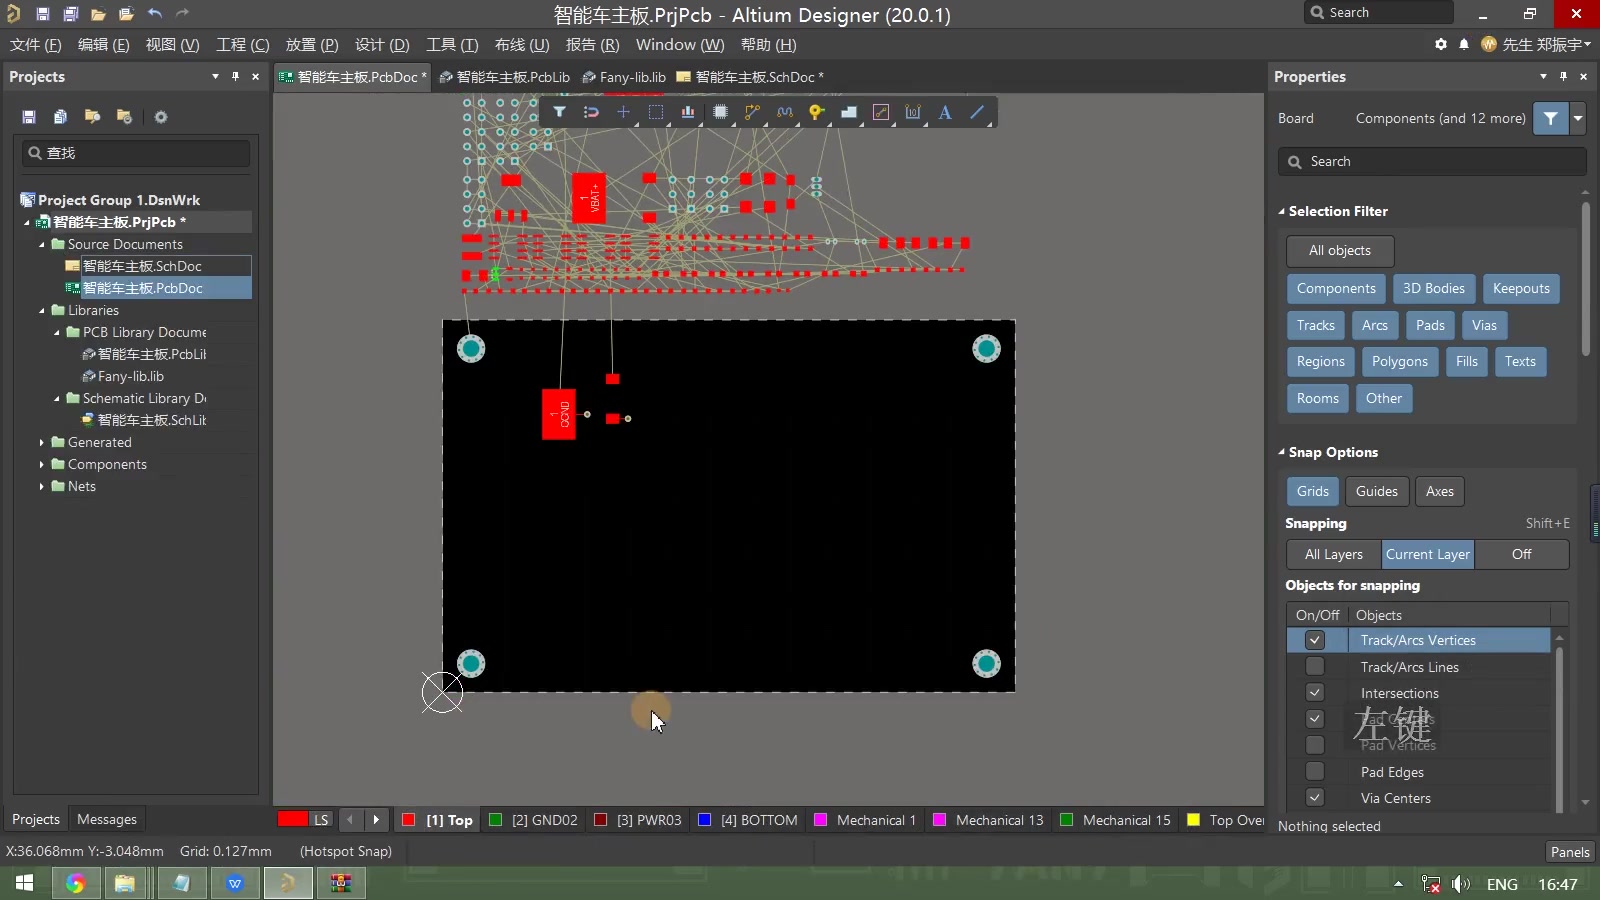Switch to the Fany-lib.lib document tab

(624, 77)
